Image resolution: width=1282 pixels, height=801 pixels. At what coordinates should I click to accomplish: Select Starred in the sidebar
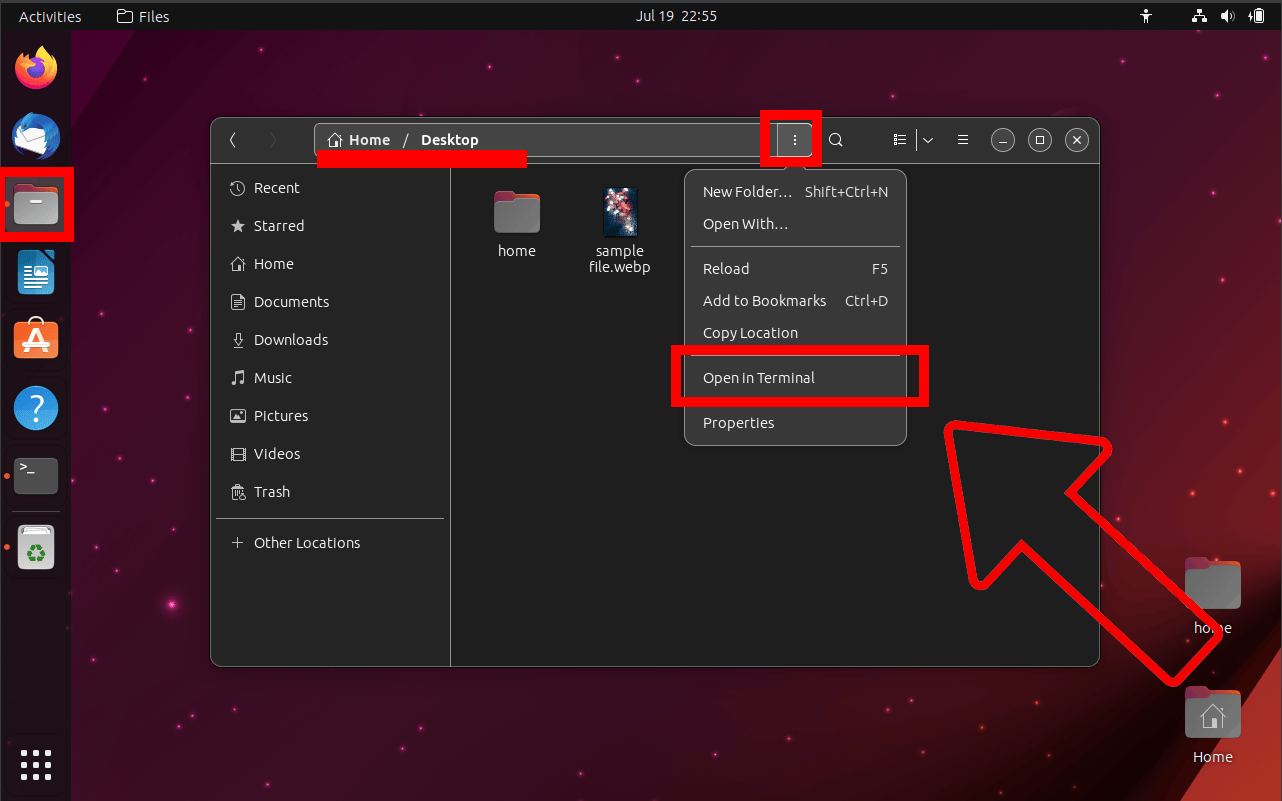tap(277, 226)
